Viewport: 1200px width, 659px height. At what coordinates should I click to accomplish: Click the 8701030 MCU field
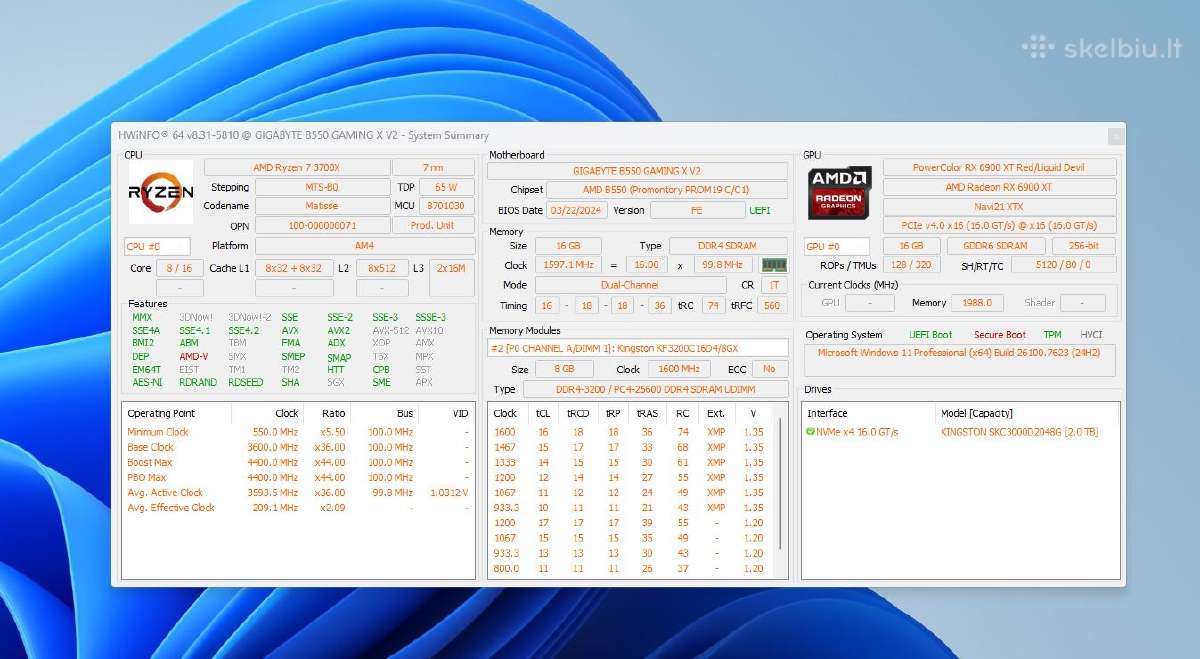[446, 206]
